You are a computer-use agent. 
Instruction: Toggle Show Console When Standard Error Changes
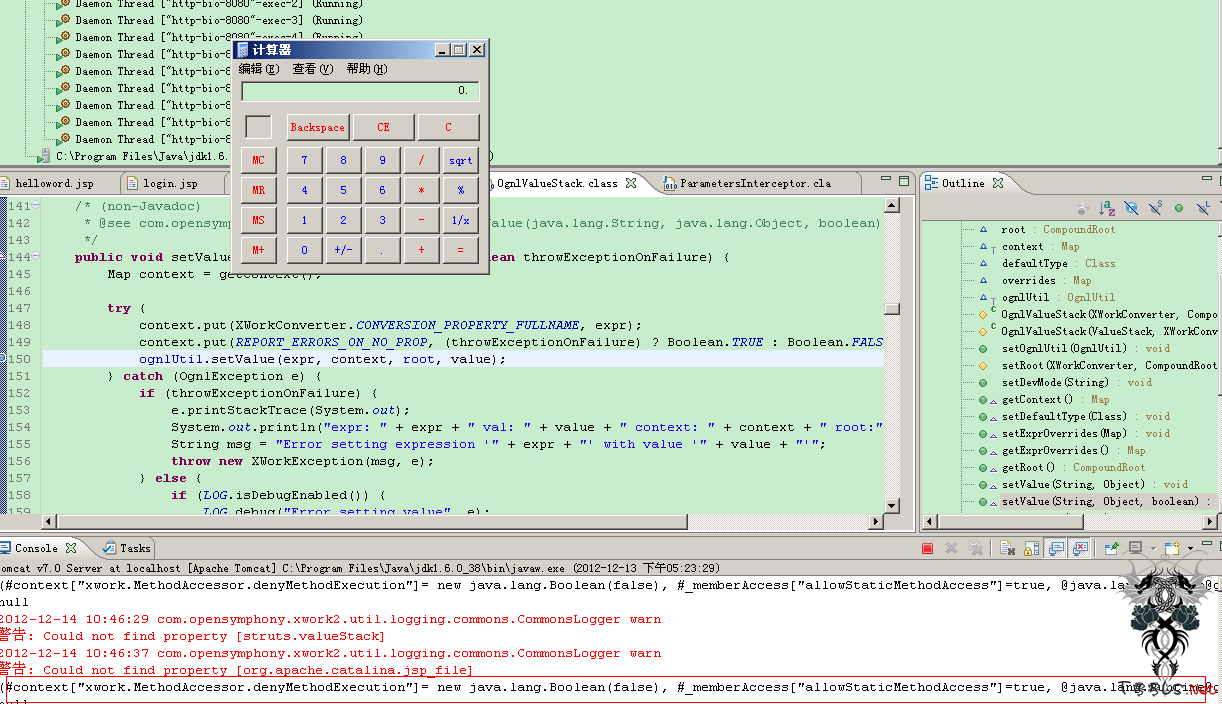1080,548
